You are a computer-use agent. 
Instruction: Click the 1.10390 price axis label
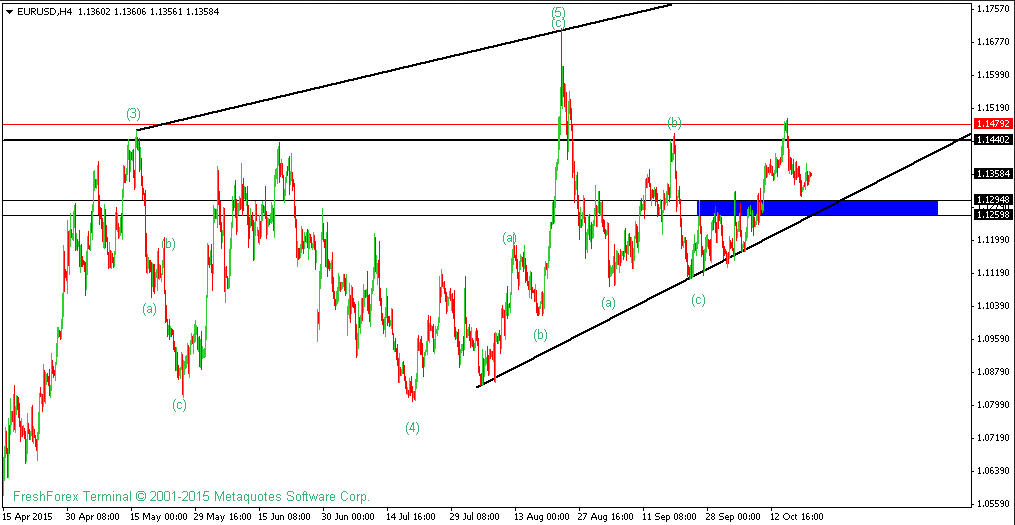click(x=992, y=306)
